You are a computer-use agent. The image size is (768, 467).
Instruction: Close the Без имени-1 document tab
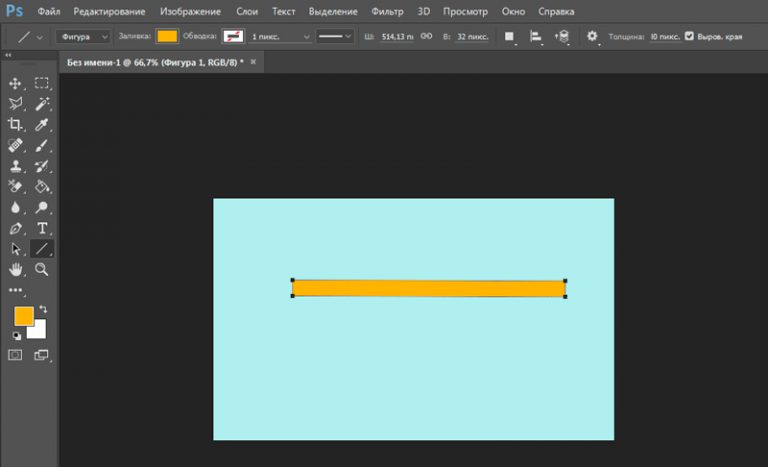pos(253,62)
